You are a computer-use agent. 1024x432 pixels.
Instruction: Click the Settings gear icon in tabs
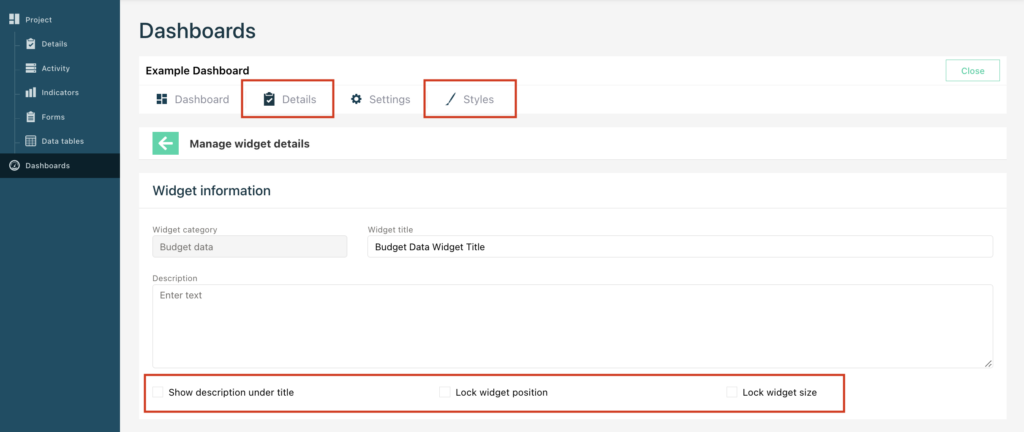click(356, 99)
